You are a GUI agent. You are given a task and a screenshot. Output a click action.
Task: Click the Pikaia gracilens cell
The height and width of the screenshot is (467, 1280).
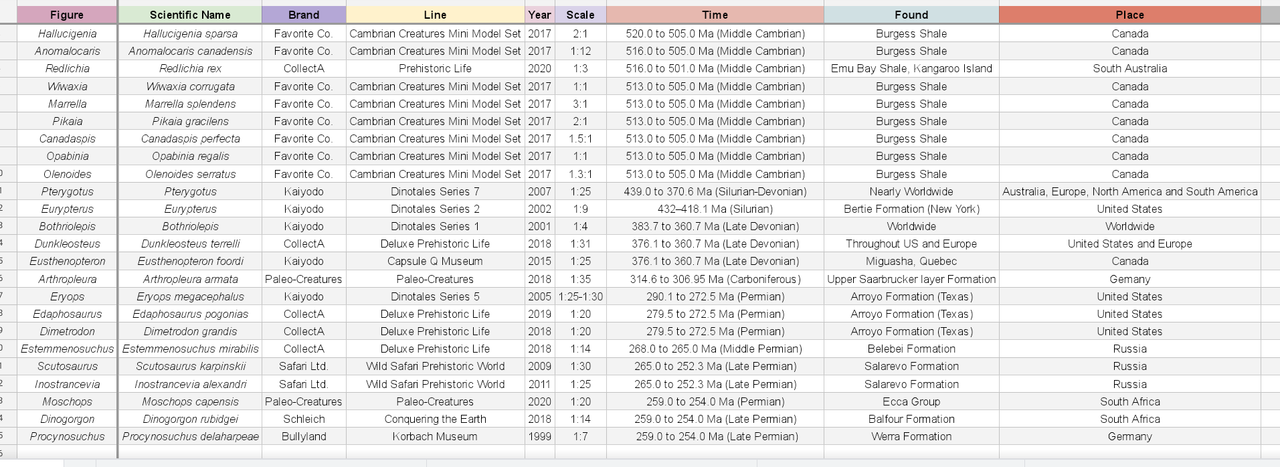(190, 121)
